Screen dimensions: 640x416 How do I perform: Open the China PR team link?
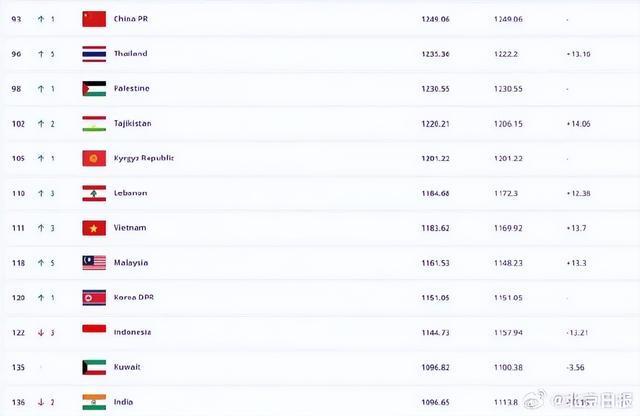click(131, 18)
